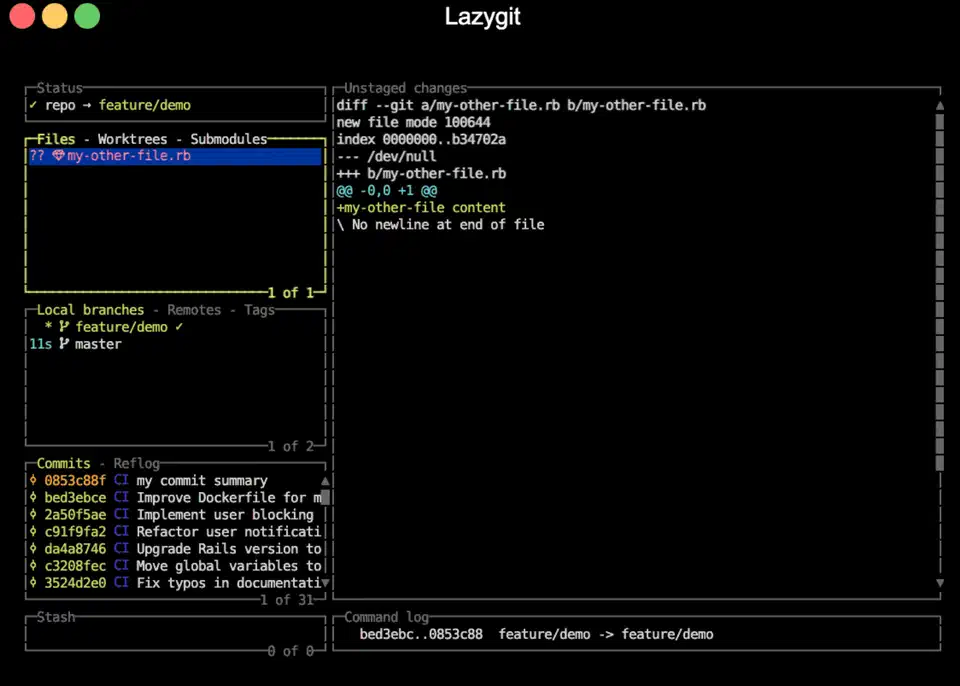Click the CI icon on the Upgrade Rails commit
This screenshot has height=686, width=960.
(x=121, y=548)
